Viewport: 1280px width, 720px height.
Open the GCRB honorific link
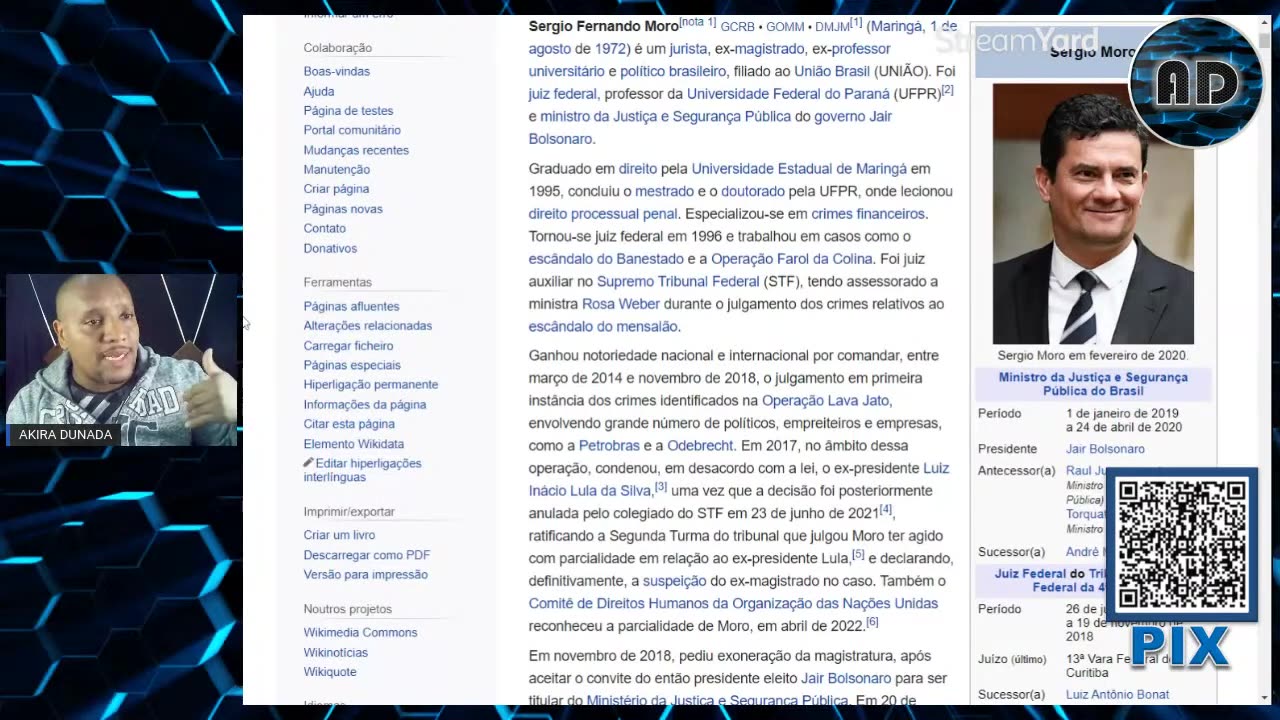pos(738,27)
